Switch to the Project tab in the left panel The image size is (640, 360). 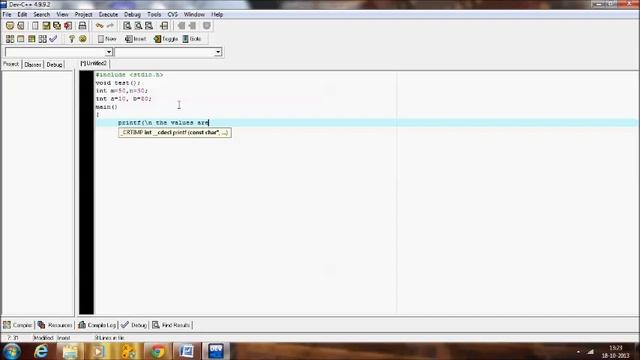(x=11, y=64)
